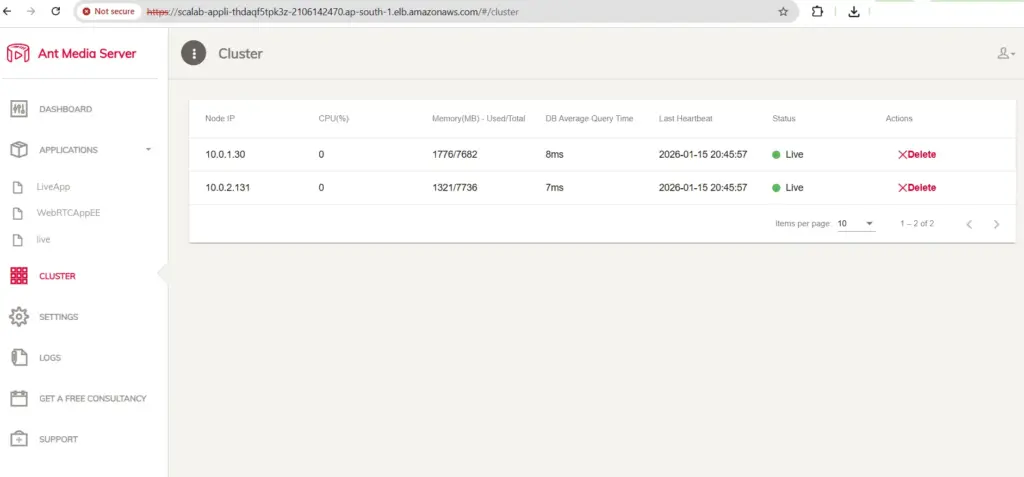Click the Logs file icon
Screen dimensions: 1024x477
[20, 357]
